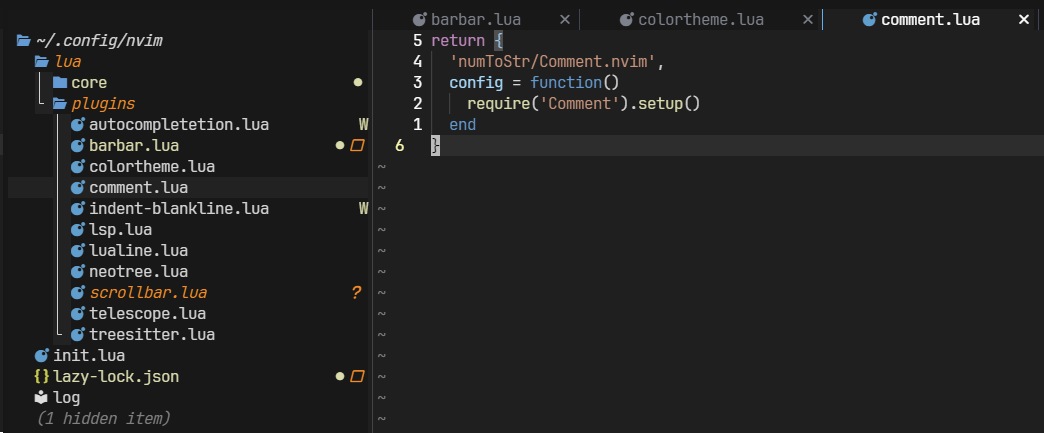Screen dimensions: 1044x433
Task: Open treesitter.lua from the file tree
Action: (151, 335)
